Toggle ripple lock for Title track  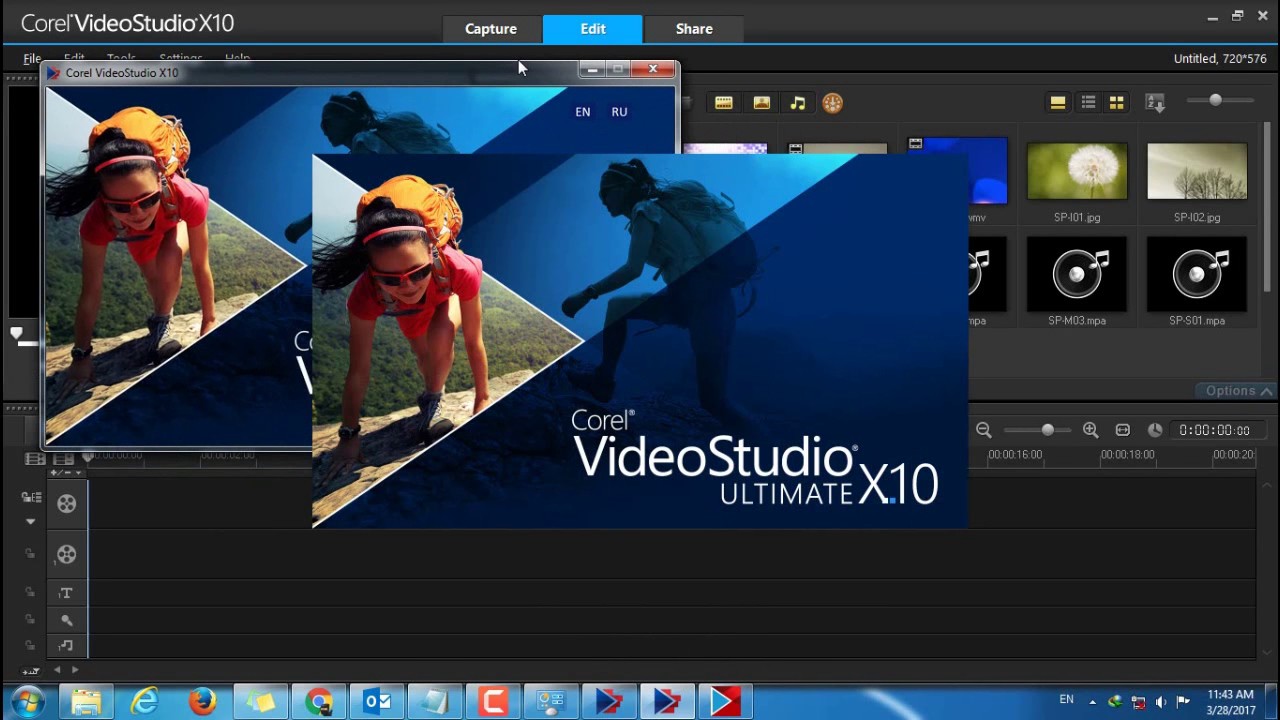click(x=30, y=593)
